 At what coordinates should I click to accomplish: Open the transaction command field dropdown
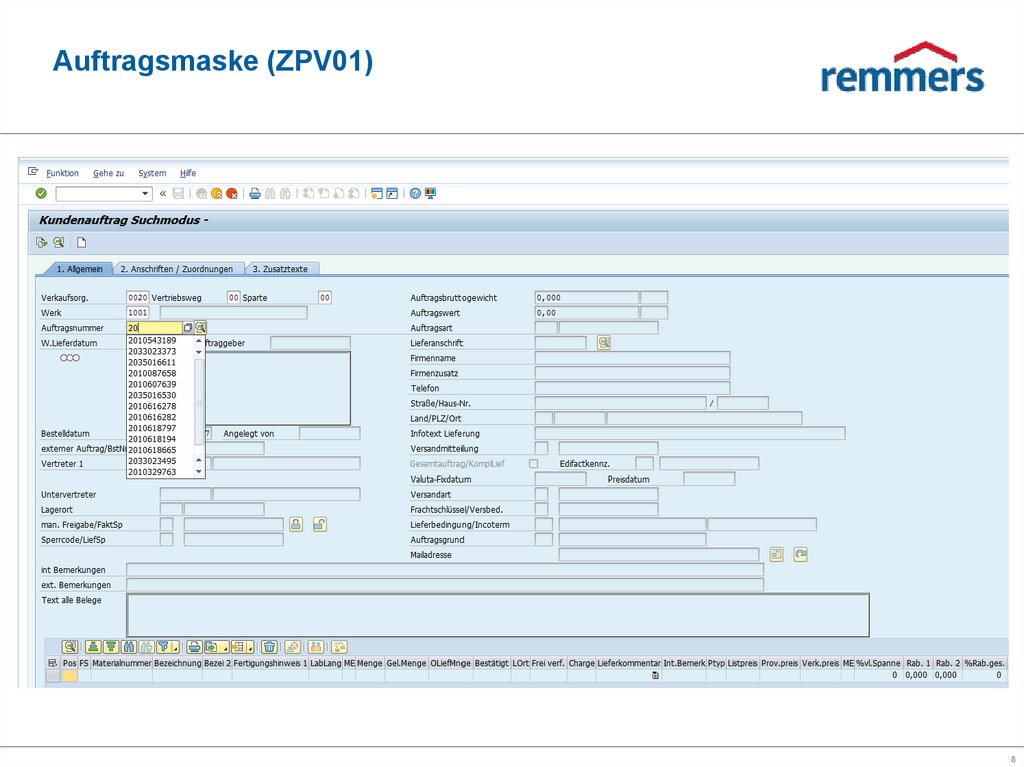tap(145, 193)
